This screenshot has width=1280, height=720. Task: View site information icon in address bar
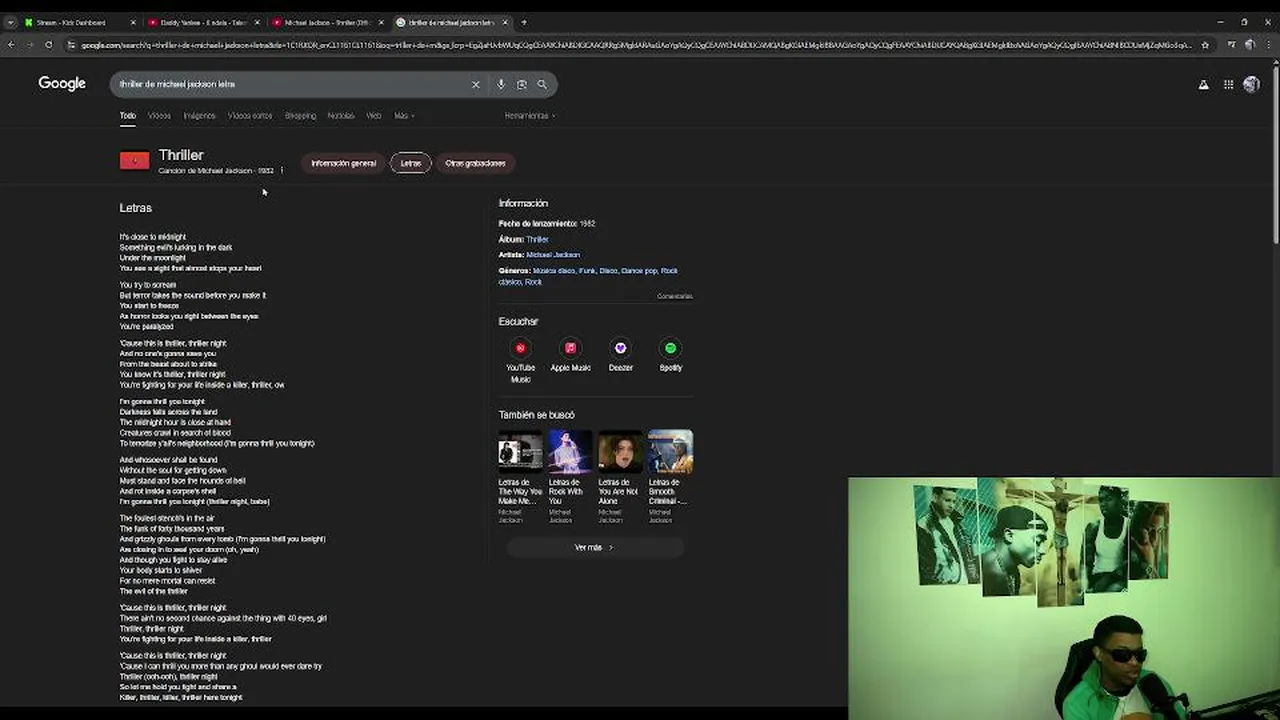(x=71, y=45)
